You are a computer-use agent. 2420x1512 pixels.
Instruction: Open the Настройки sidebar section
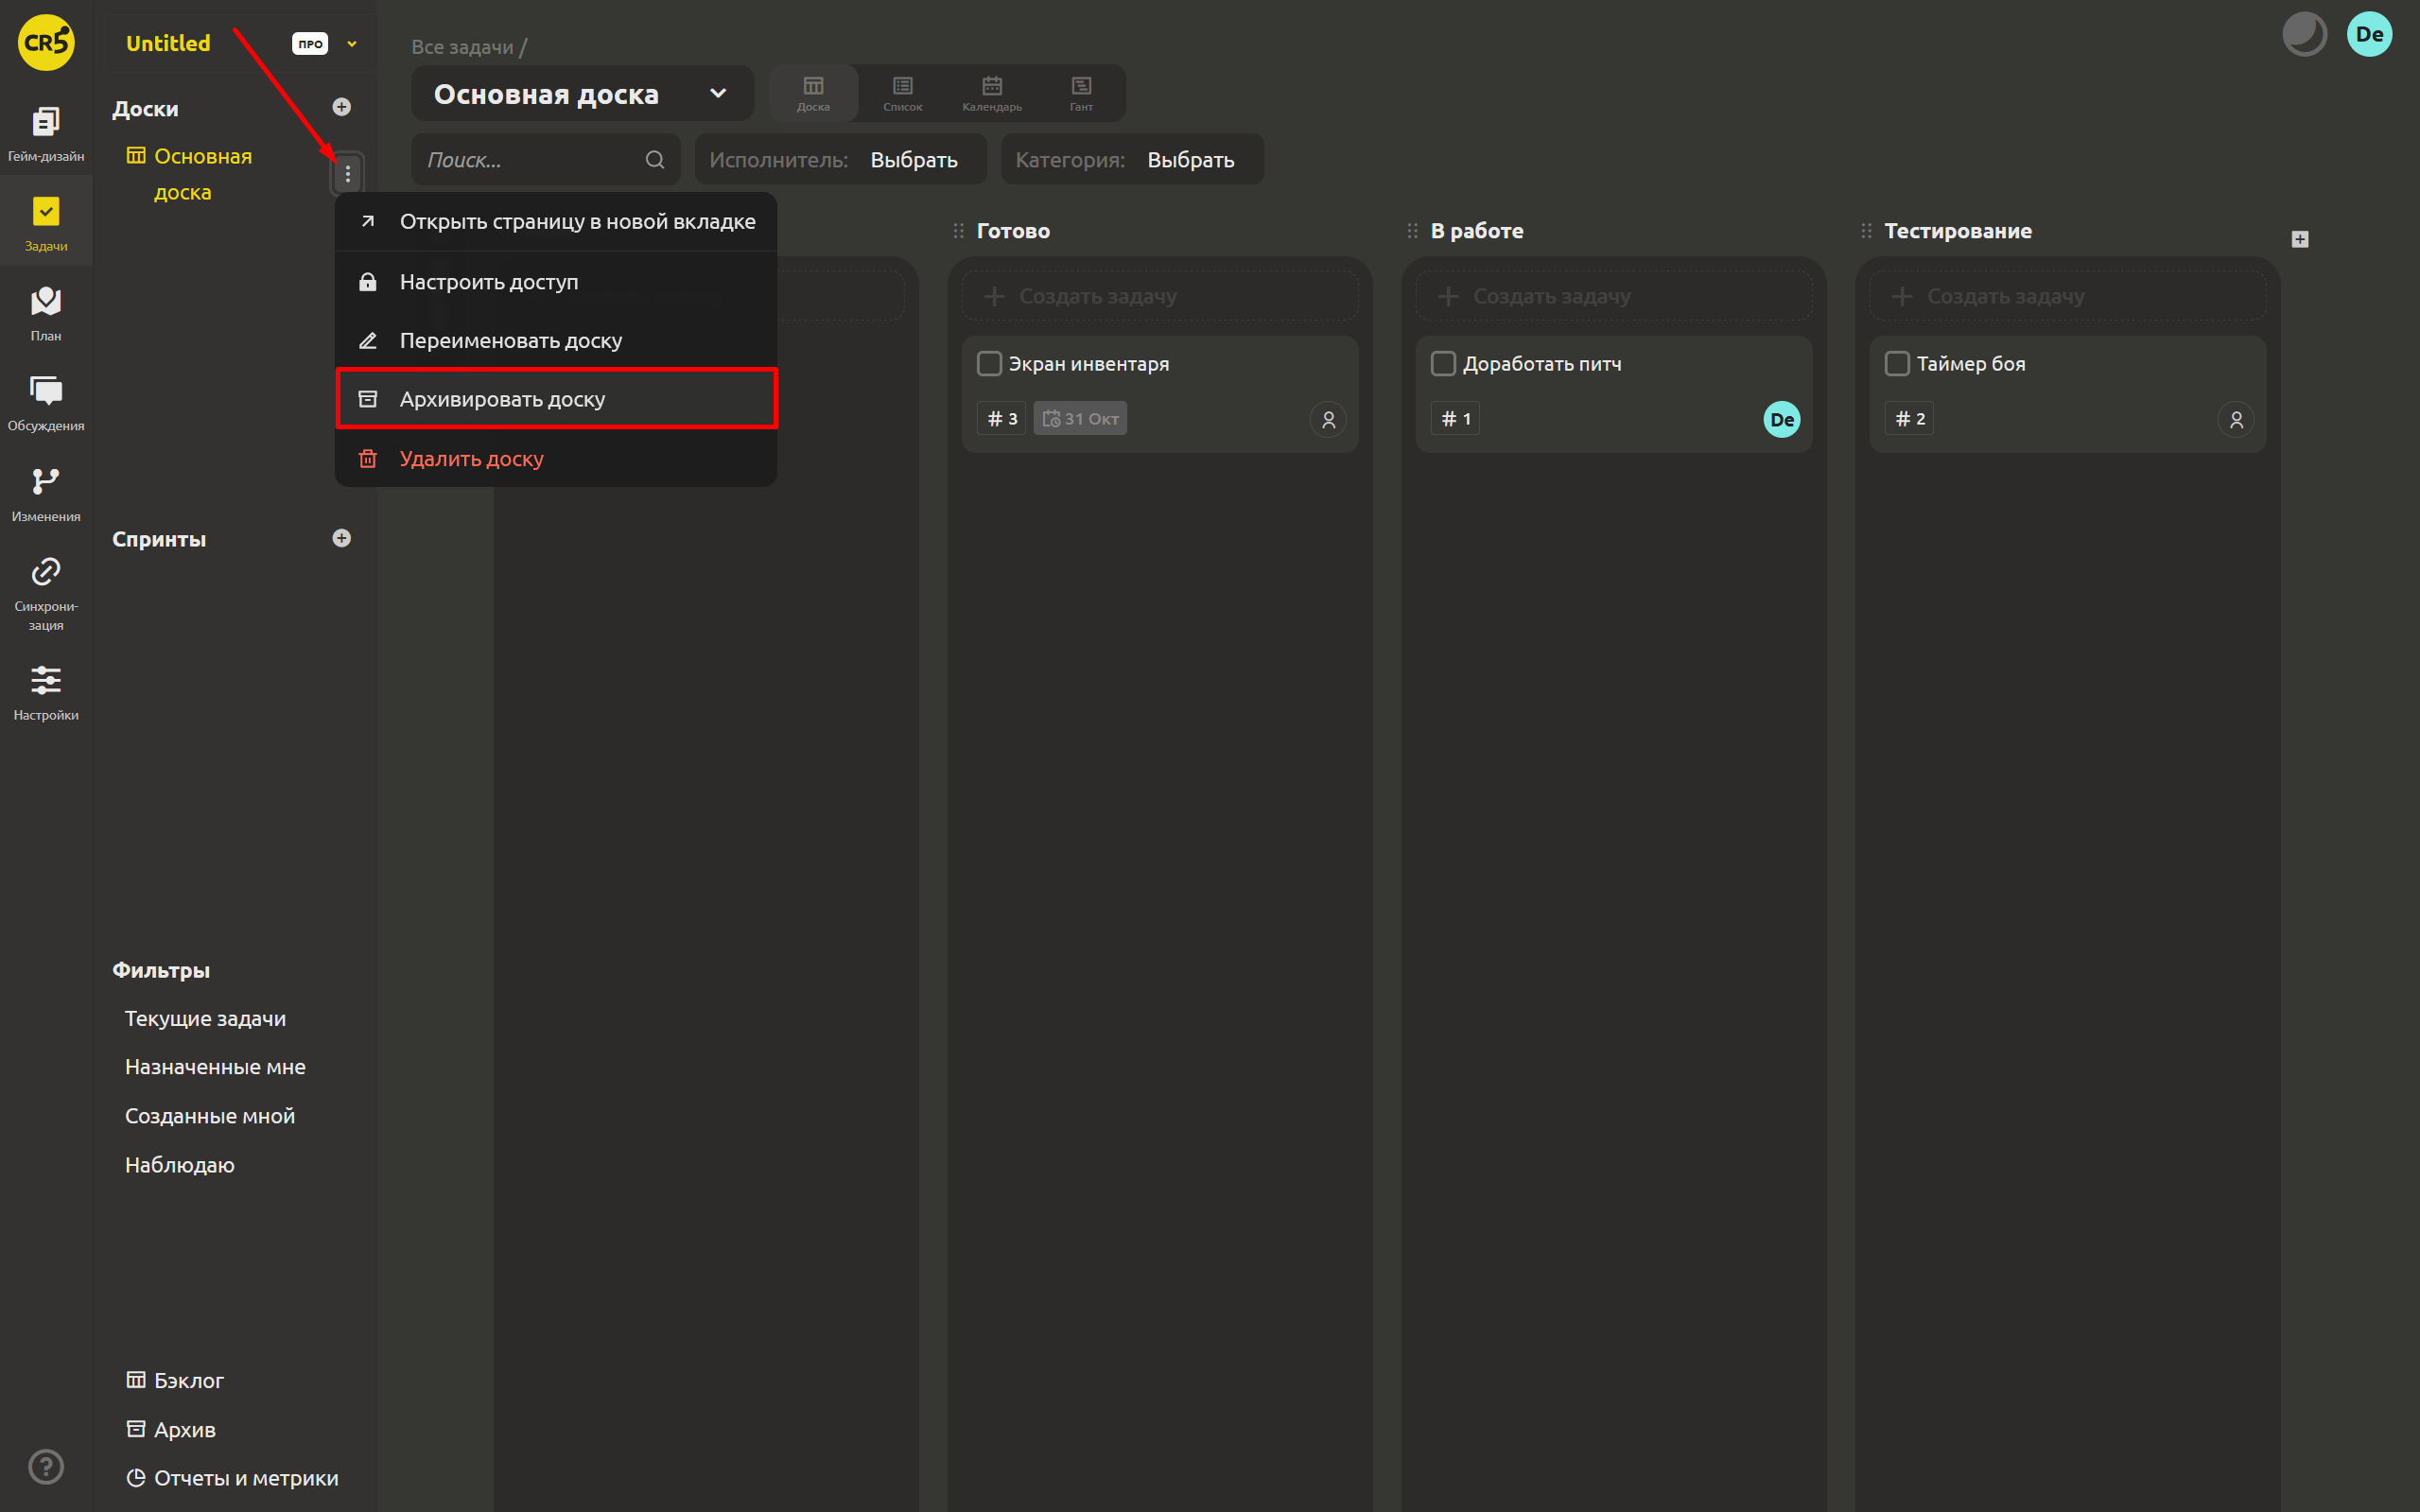click(x=46, y=693)
